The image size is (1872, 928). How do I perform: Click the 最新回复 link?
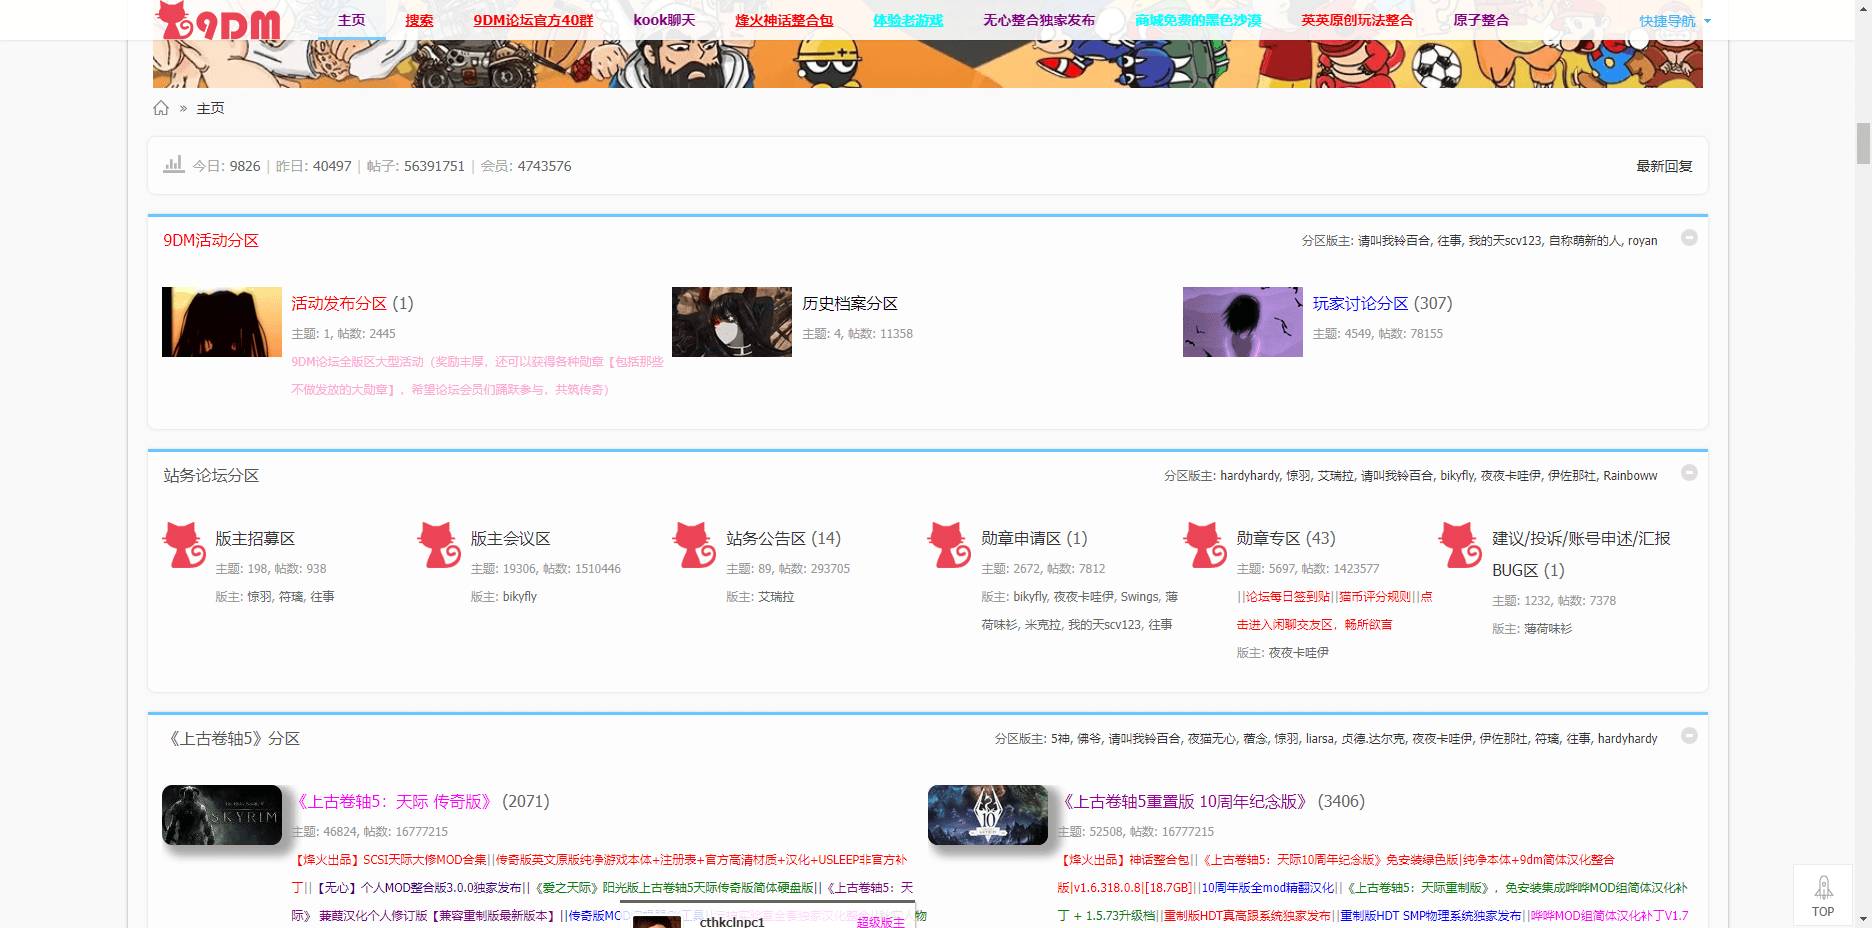point(1664,166)
